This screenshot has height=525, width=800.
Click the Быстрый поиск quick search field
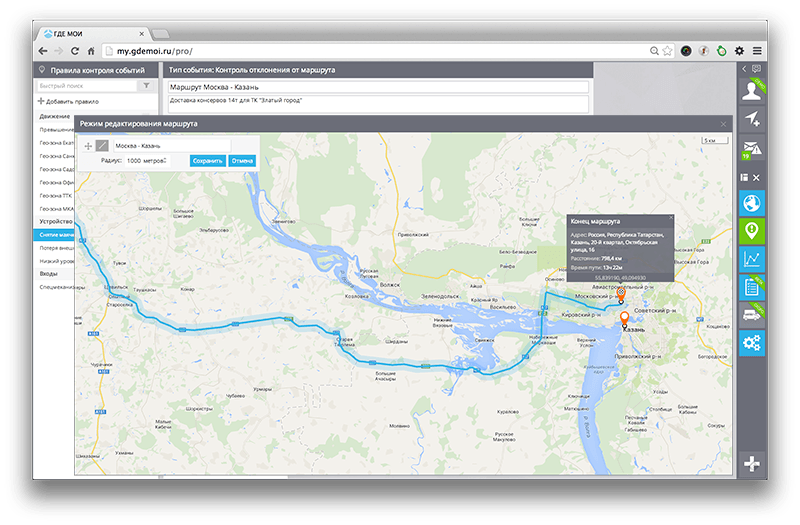click(86, 86)
